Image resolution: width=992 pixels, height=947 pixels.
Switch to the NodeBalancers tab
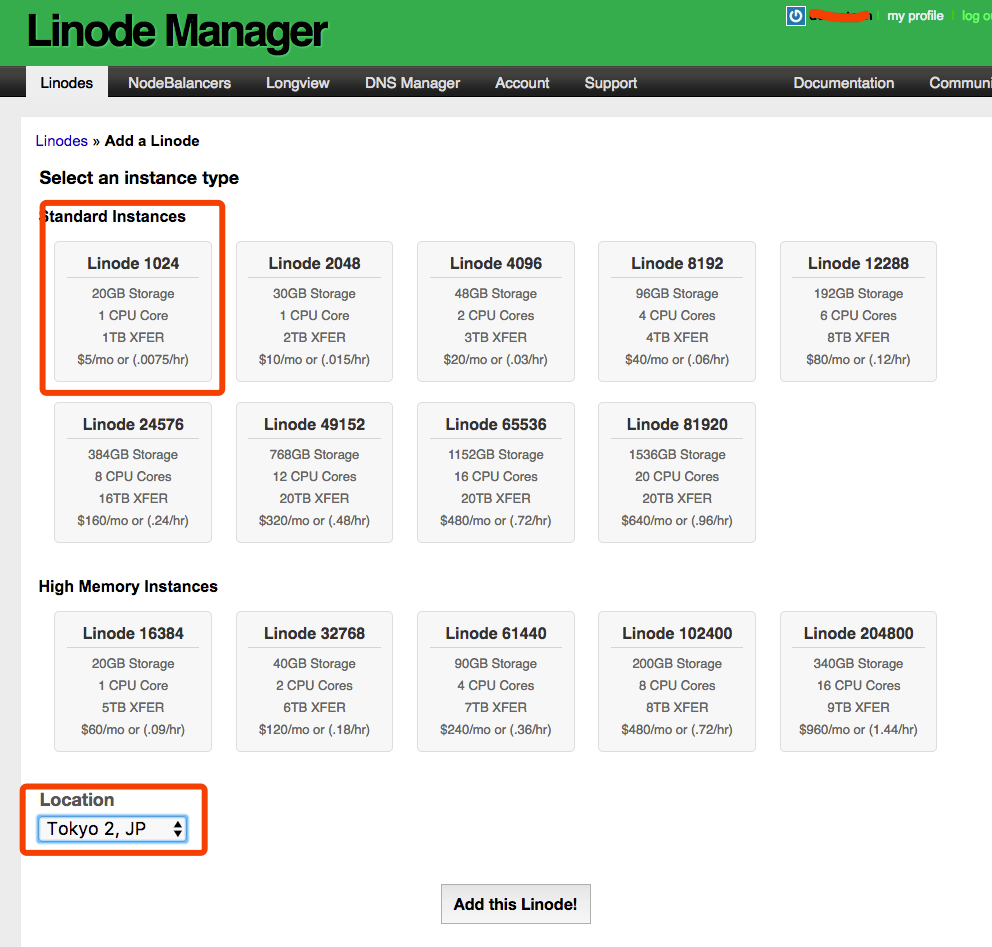pyautogui.click(x=179, y=83)
